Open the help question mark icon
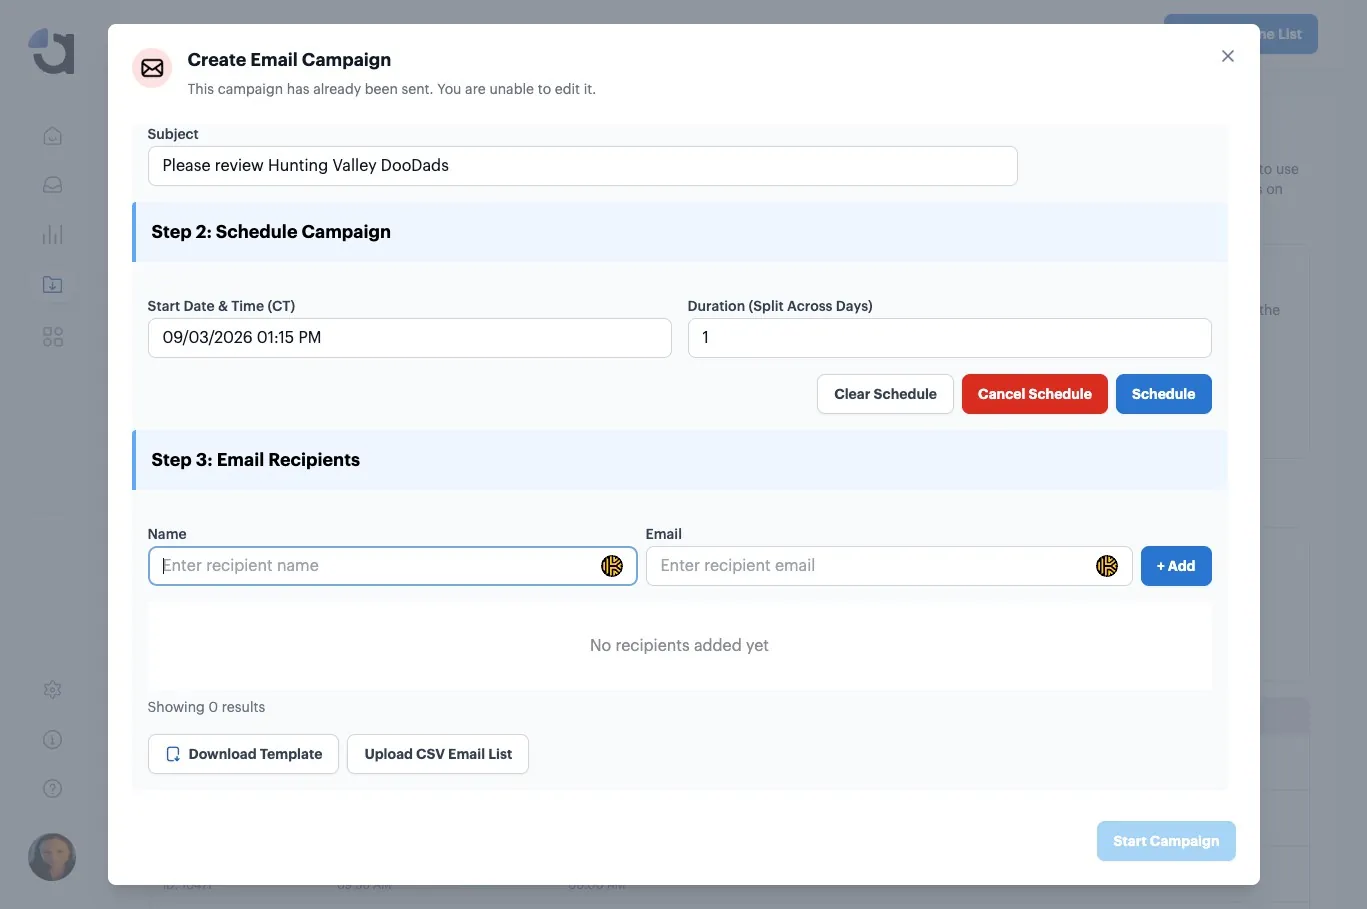The width and height of the screenshot is (1367, 909). [x=53, y=789]
